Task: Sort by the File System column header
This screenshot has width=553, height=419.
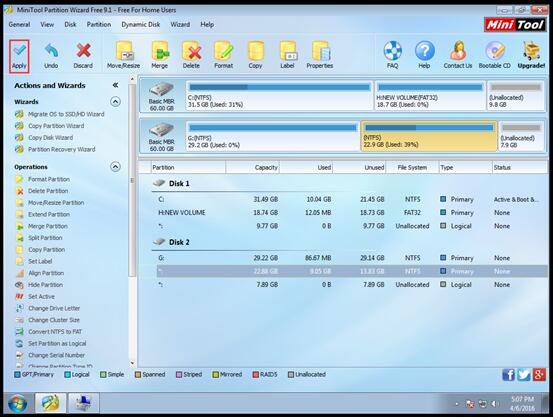Action: click(x=412, y=168)
